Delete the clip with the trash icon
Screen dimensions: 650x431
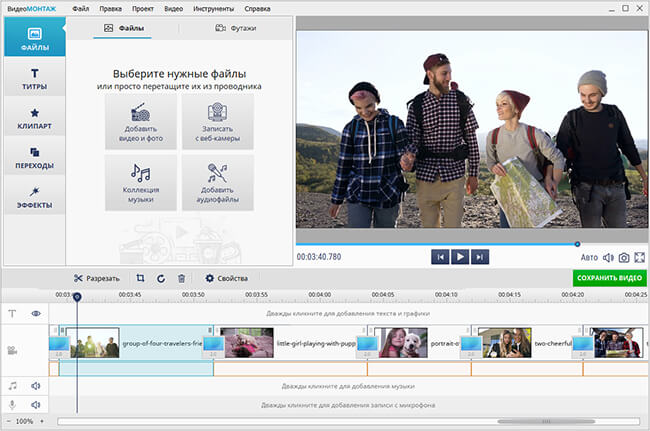click(x=181, y=278)
